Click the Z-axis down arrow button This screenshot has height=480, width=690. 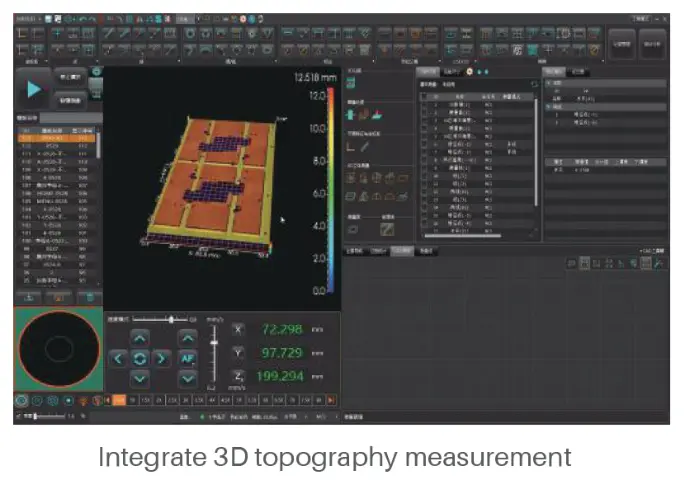[187, 379]
